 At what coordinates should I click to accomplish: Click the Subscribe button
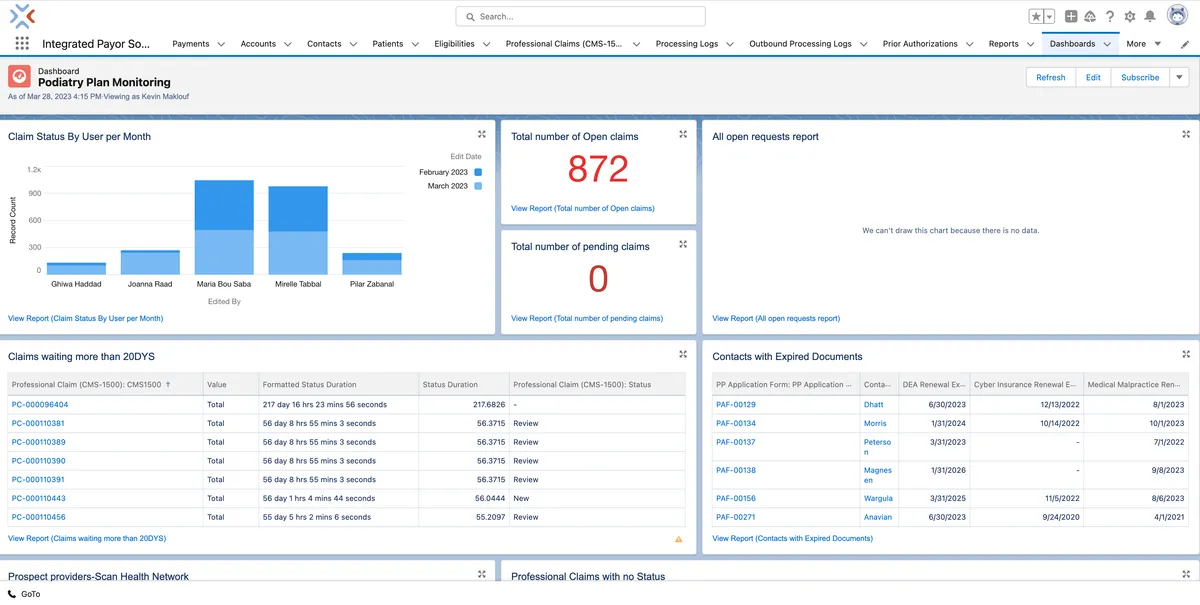[x=1140, y=77]
